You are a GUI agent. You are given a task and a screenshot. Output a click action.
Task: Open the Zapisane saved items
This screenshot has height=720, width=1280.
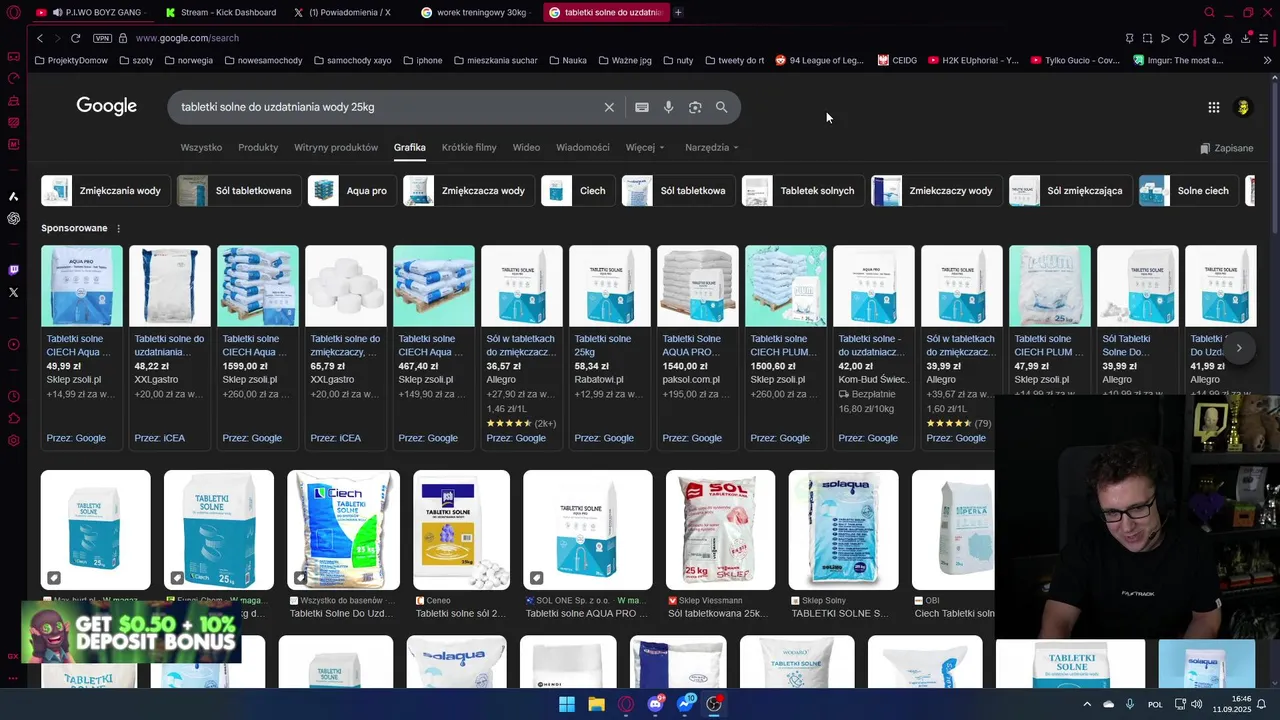(1226, 148)
